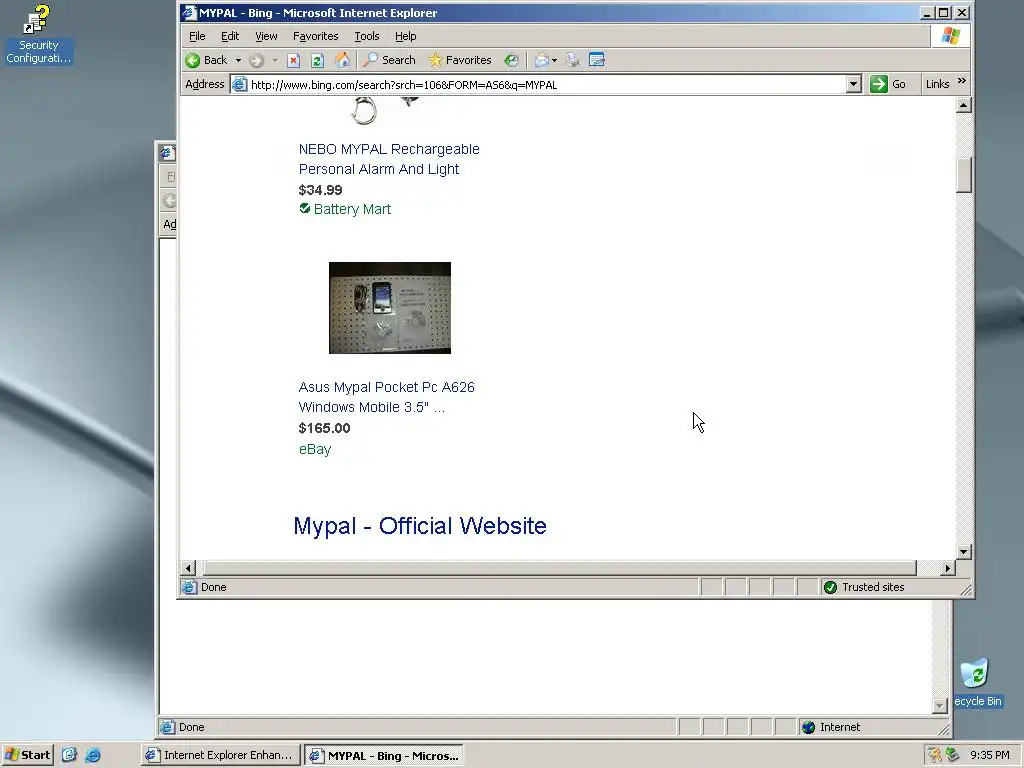Click the green Go button

[x=889, y=84]
